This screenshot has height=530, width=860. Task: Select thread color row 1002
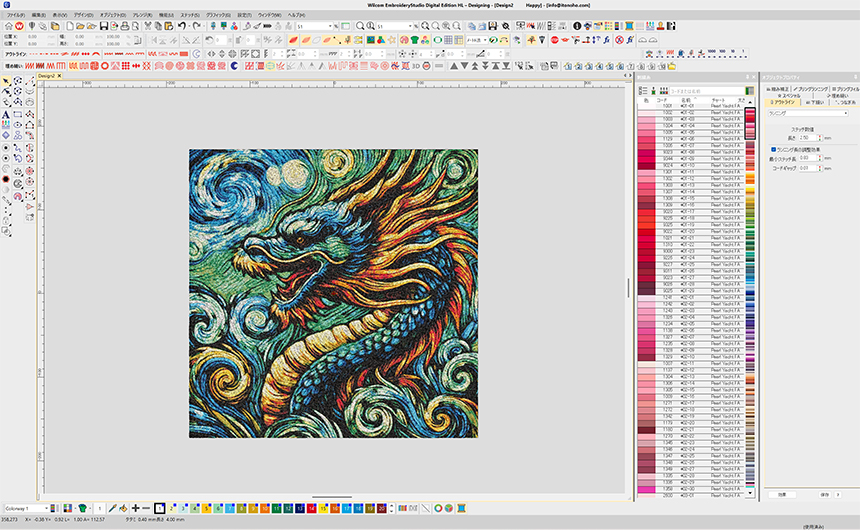668,113
